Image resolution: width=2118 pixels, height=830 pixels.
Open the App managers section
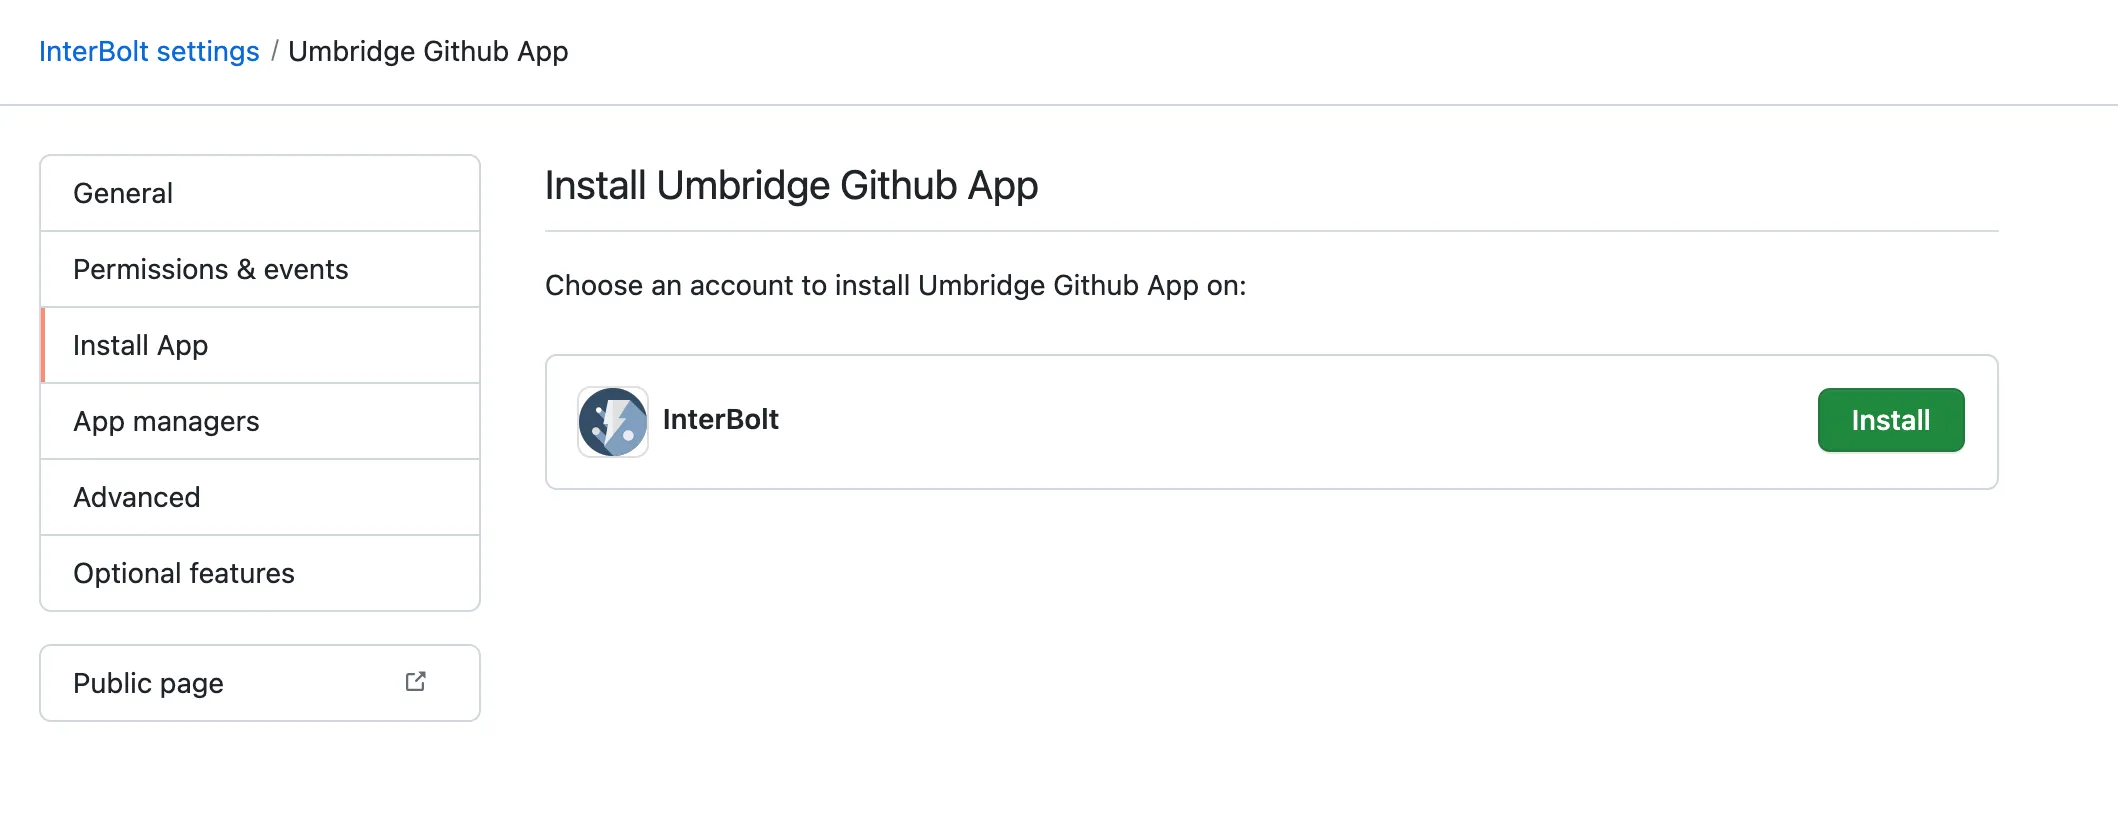[166, 421]
